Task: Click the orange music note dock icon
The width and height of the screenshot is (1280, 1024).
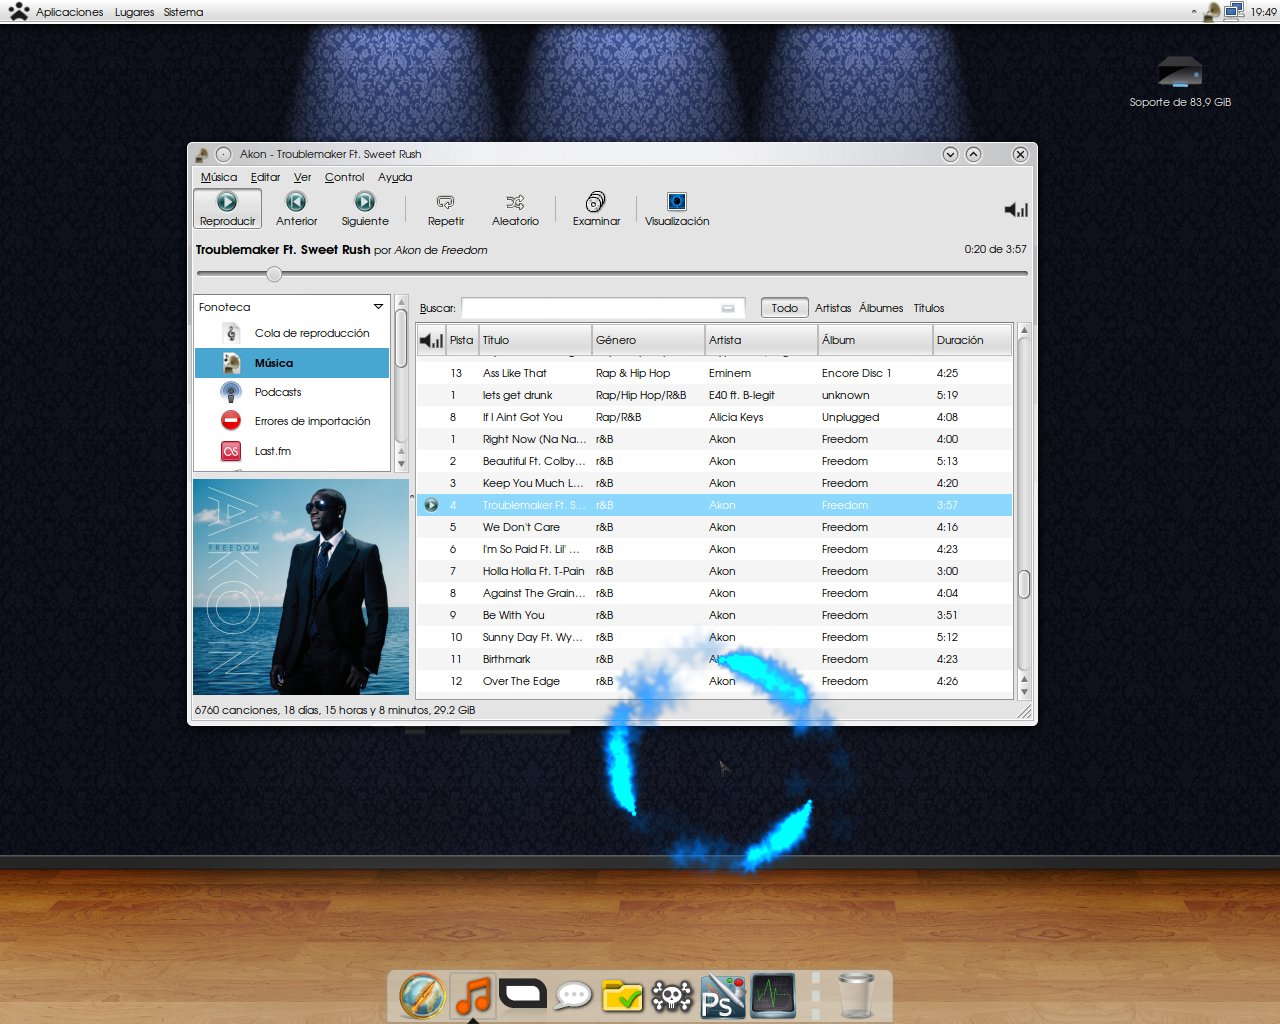Action: pyautogui.click(x=473, y=996)
